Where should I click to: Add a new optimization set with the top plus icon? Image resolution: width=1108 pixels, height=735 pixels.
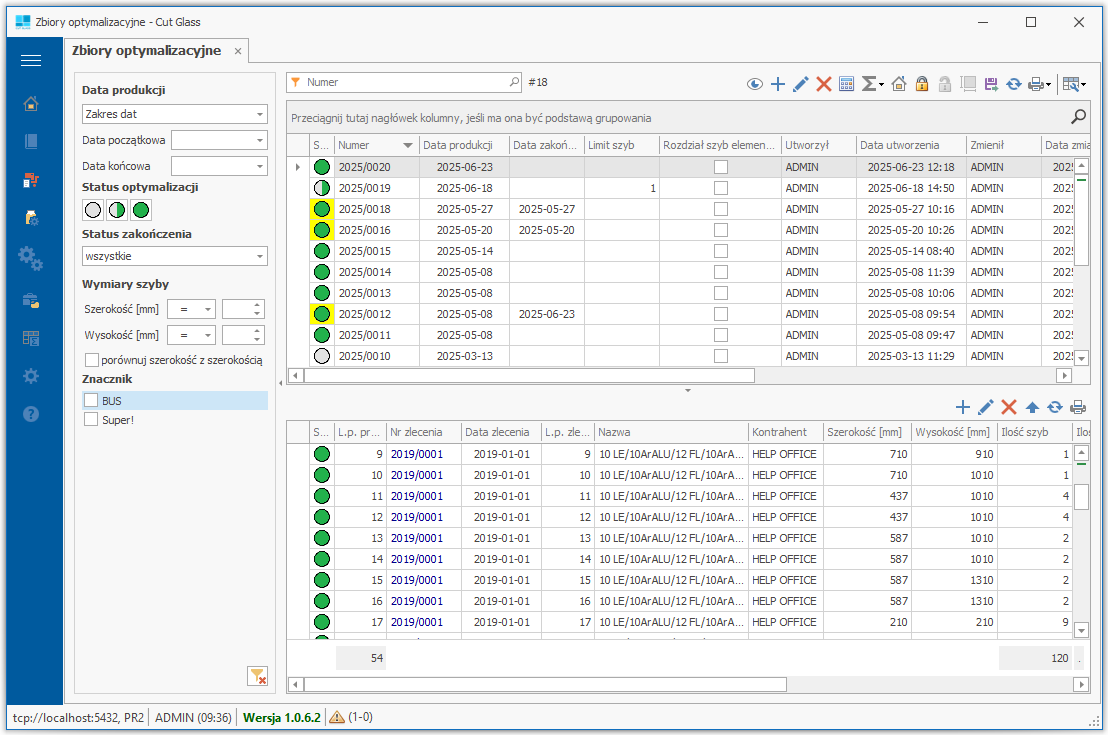coord(778,84)
